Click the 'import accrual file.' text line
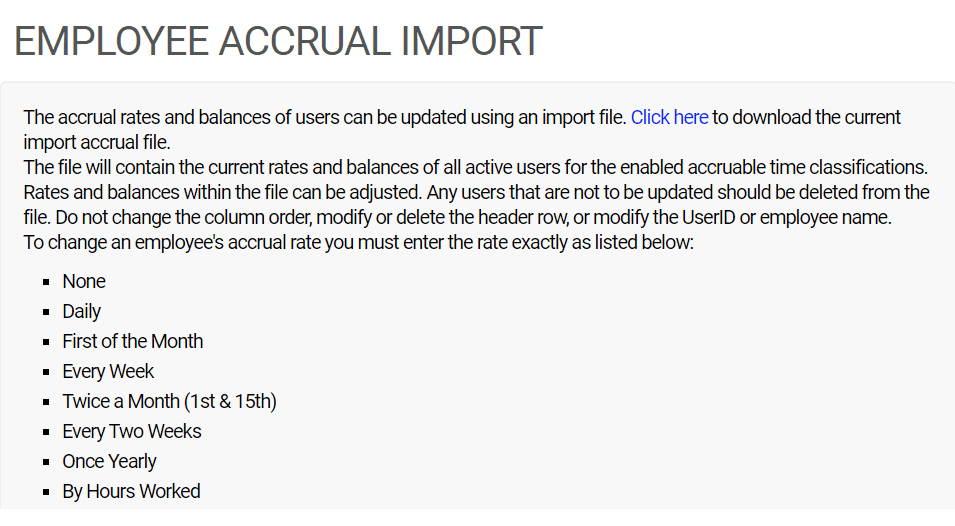The image size is (955, 526). tap(97, 142)
